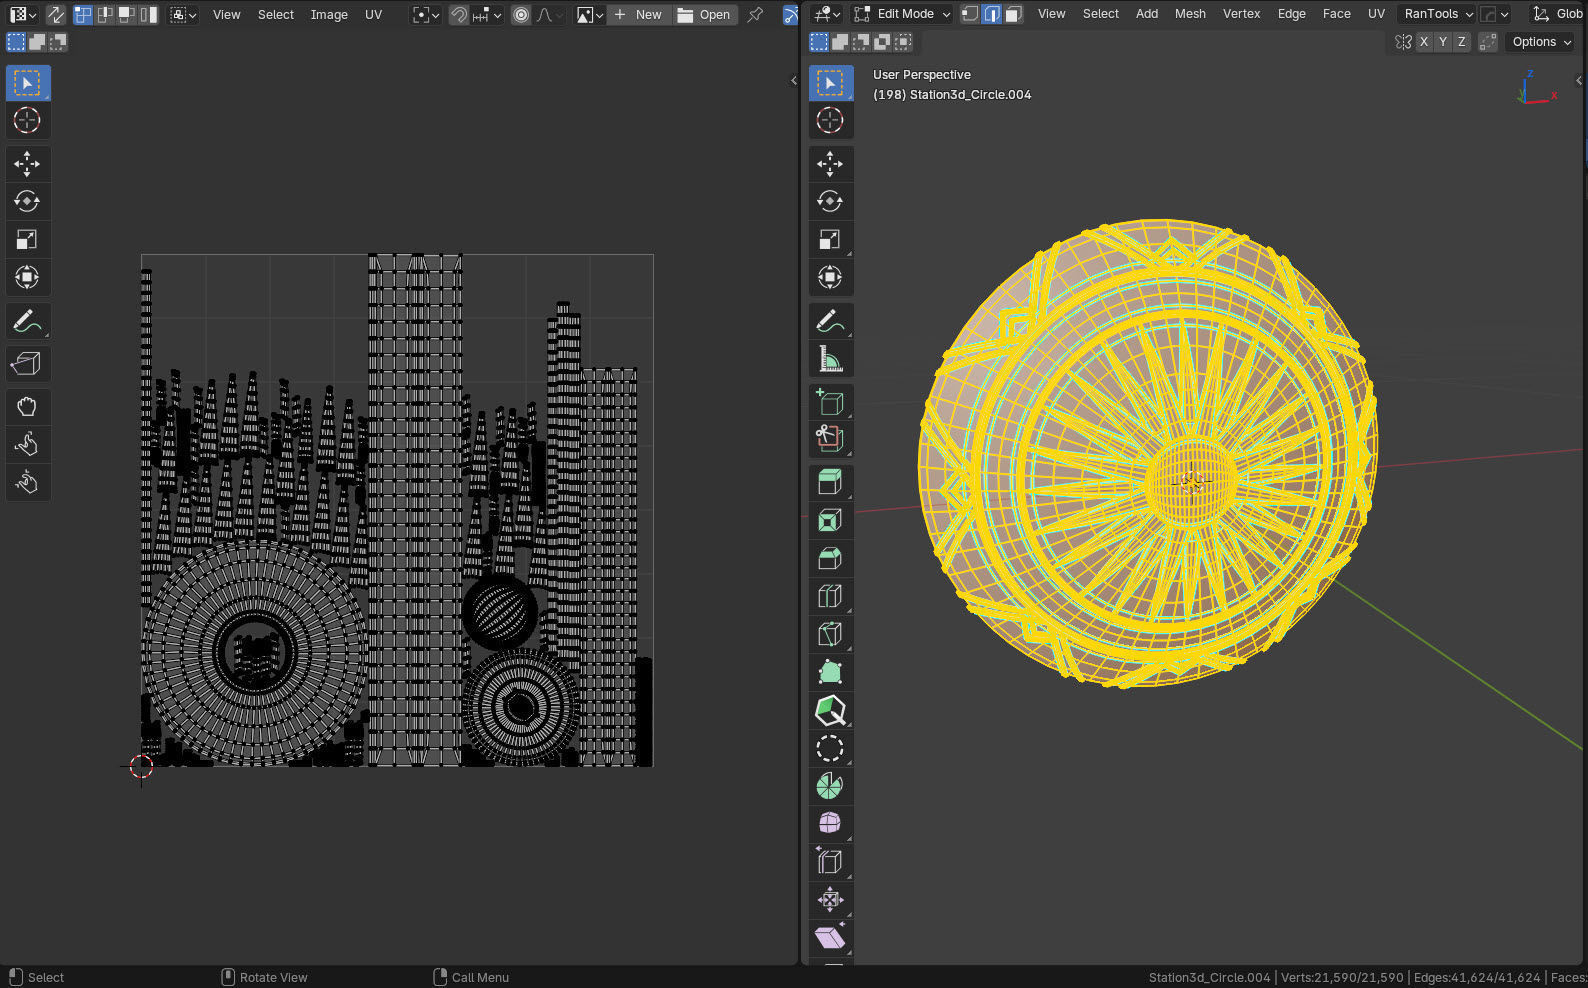Toggle UV sync selection
Screen dimensions: 1588x988
(56, 15)
